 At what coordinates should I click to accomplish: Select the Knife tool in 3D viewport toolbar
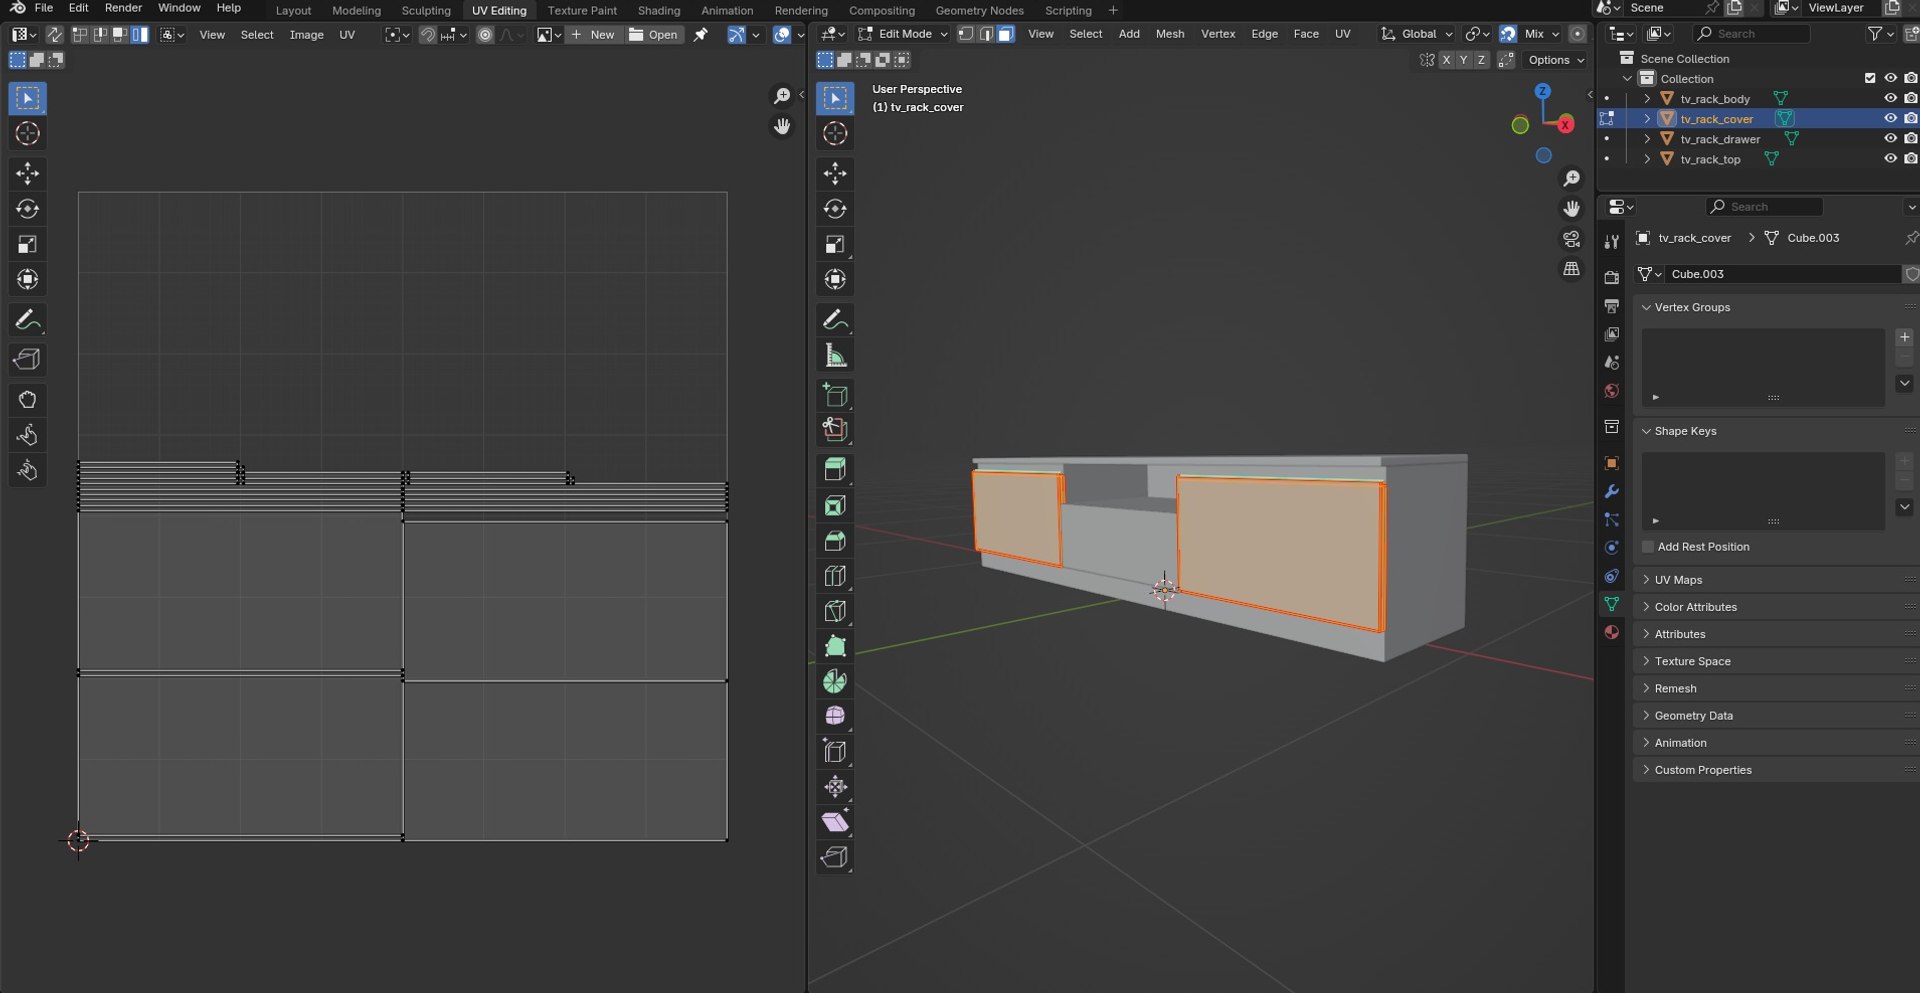coord(835,611)
